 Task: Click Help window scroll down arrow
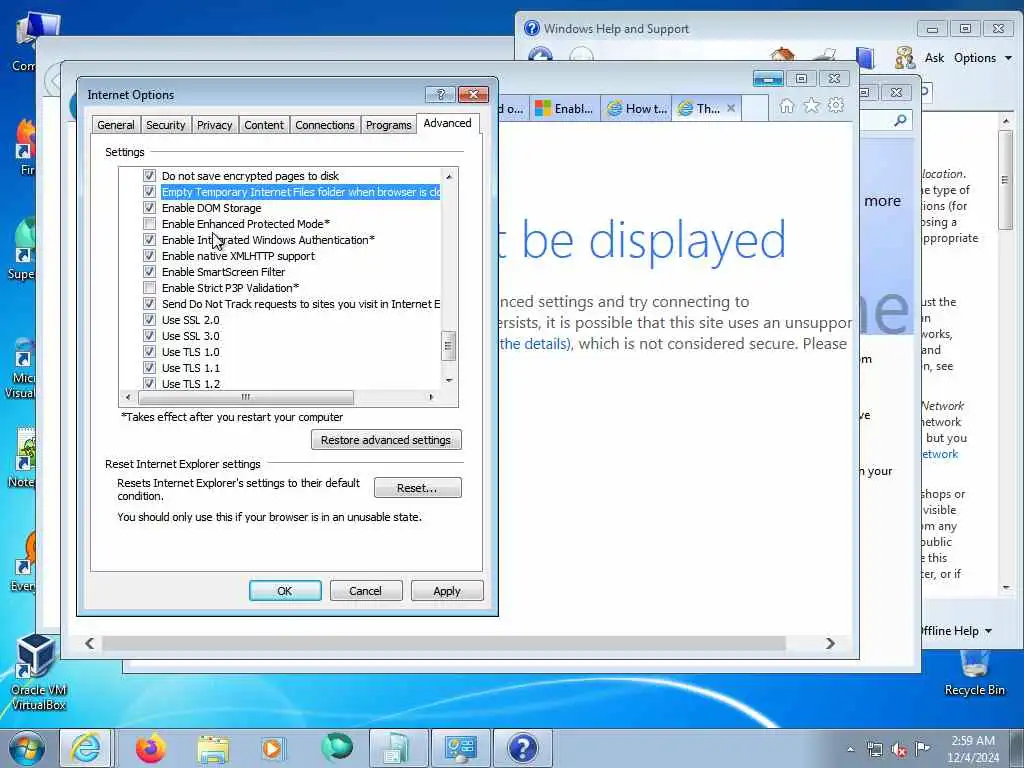point(1006,588)
